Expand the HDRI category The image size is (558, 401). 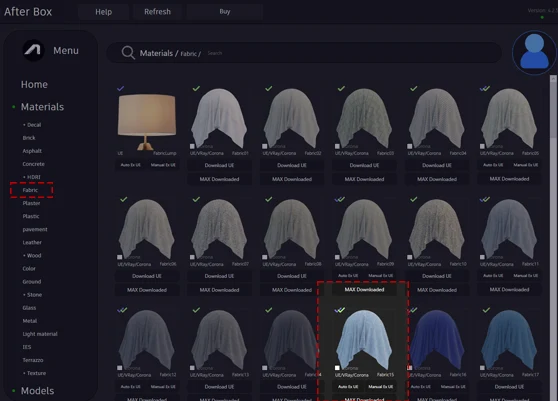point(32,177)
